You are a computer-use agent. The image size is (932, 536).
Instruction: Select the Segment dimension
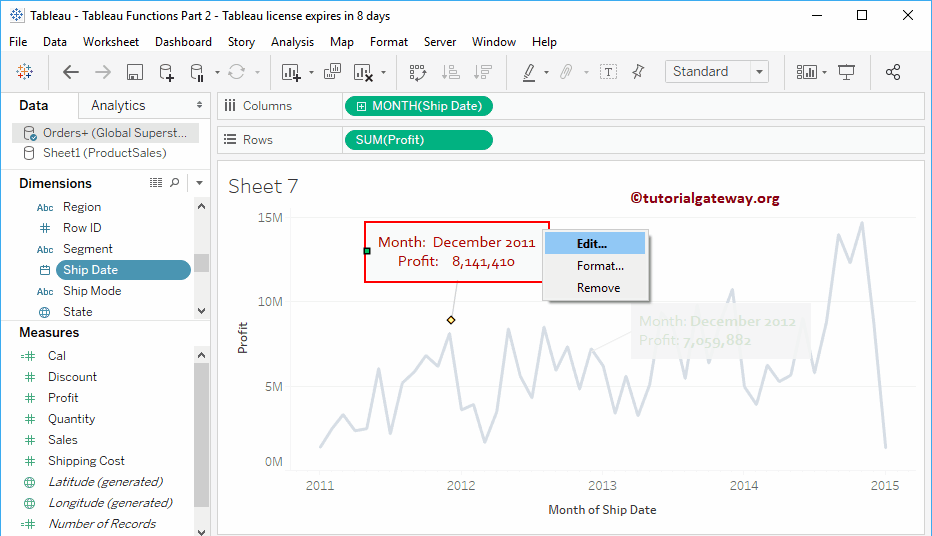(x=88, y=249)
